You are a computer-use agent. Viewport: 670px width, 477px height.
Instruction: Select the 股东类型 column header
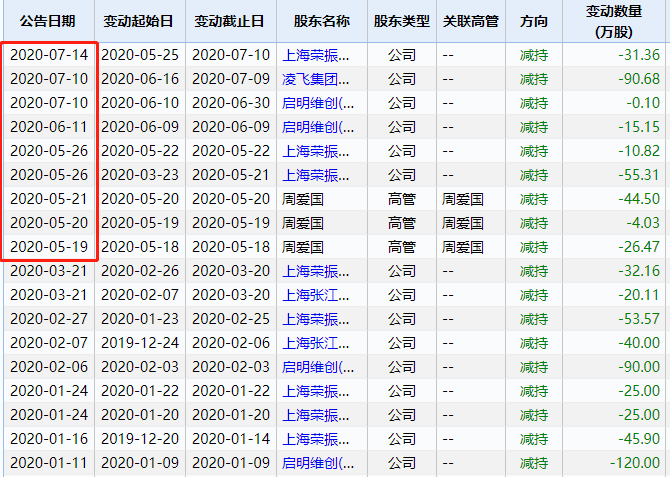point(402,21)
